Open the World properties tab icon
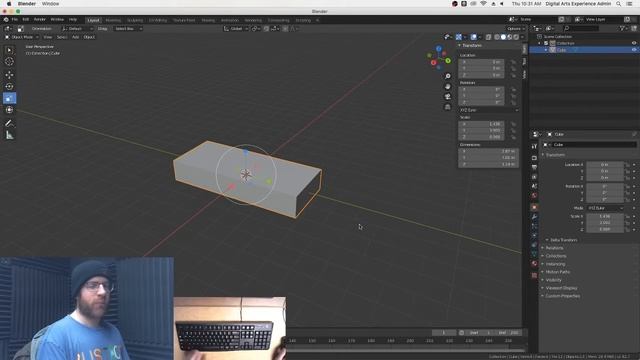This screenshot has height=360, width=640. [534, 196]
